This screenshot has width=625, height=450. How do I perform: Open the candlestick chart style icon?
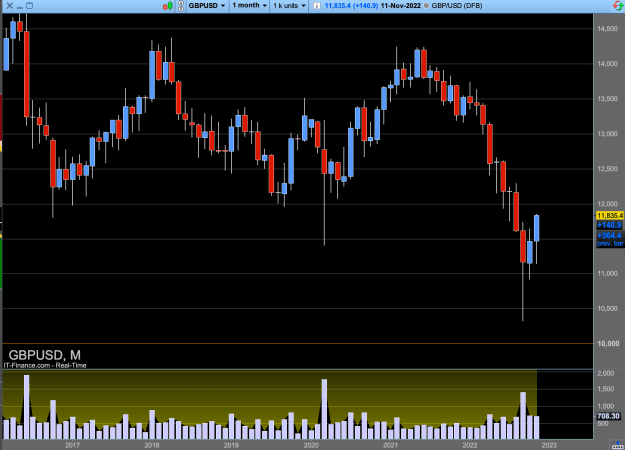(x=168, y=6)
